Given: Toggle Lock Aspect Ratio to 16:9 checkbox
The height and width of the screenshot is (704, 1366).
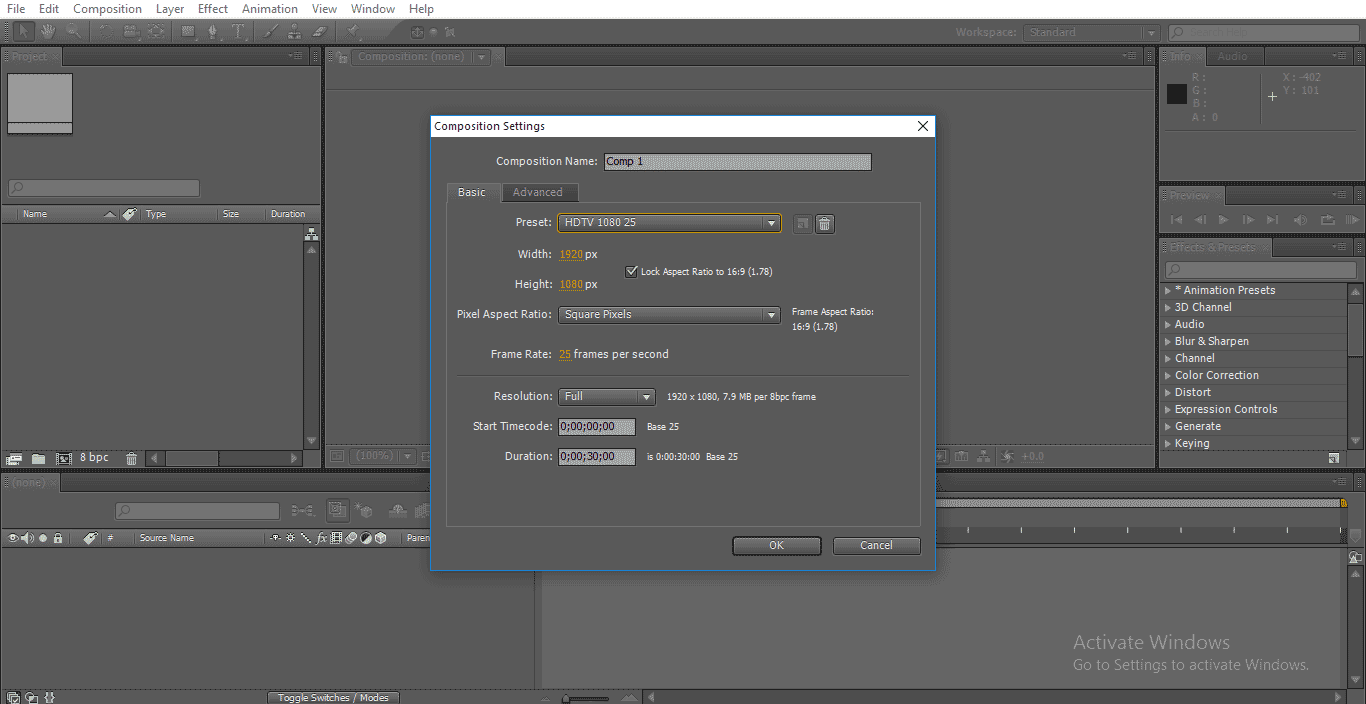Looking at the screenshot, I should click(x=631, y=271).
